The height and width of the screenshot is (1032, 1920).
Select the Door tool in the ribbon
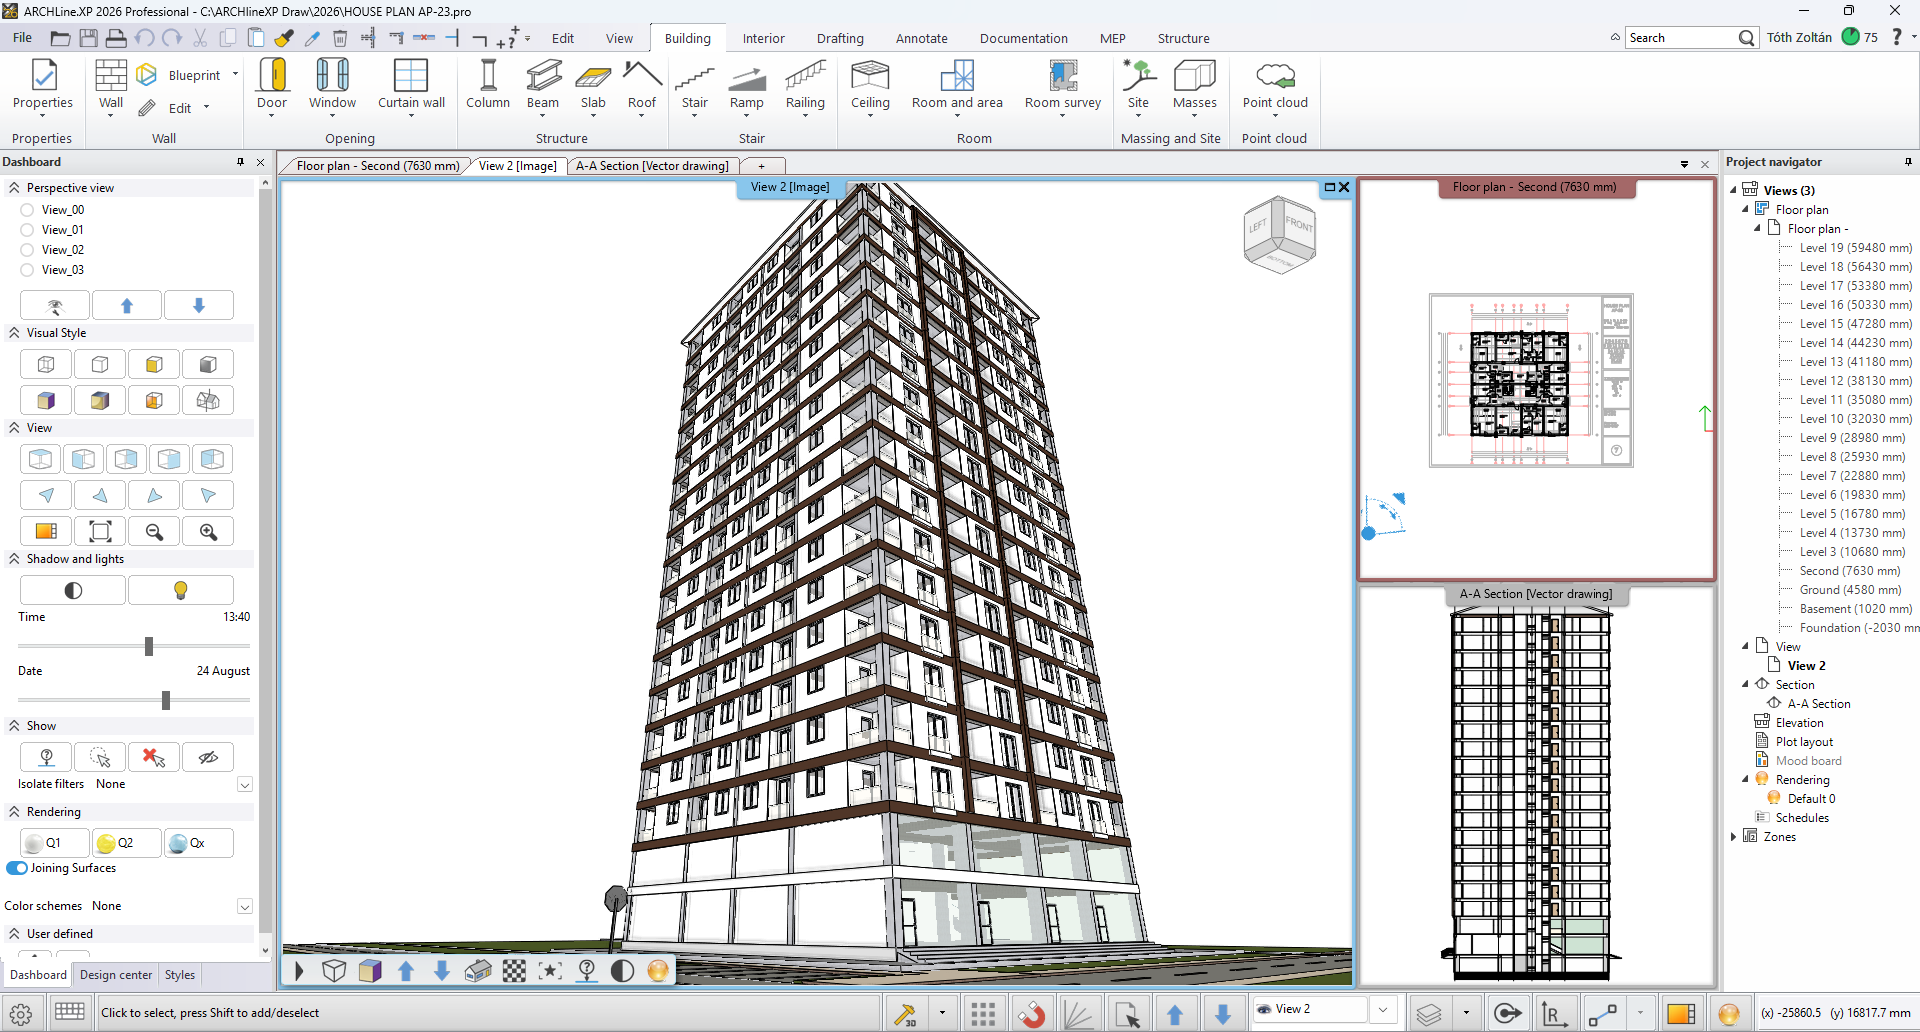272,77
